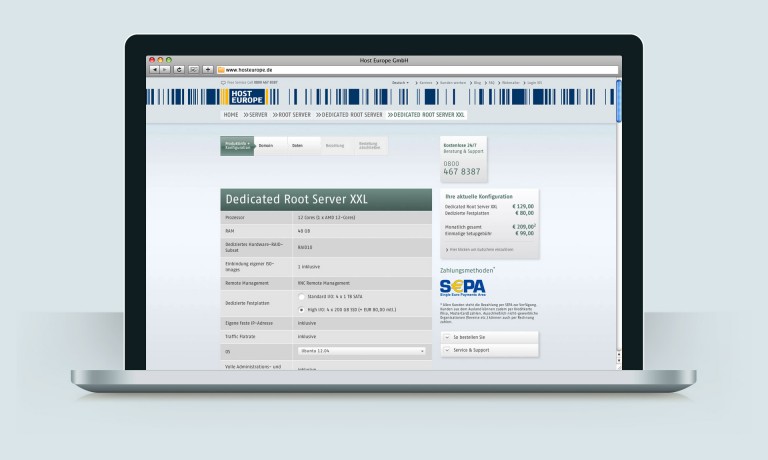Click the 'Dedicated Root Server XXL' heading
Screen dimensions: 768x460
(x=296, y=199)
